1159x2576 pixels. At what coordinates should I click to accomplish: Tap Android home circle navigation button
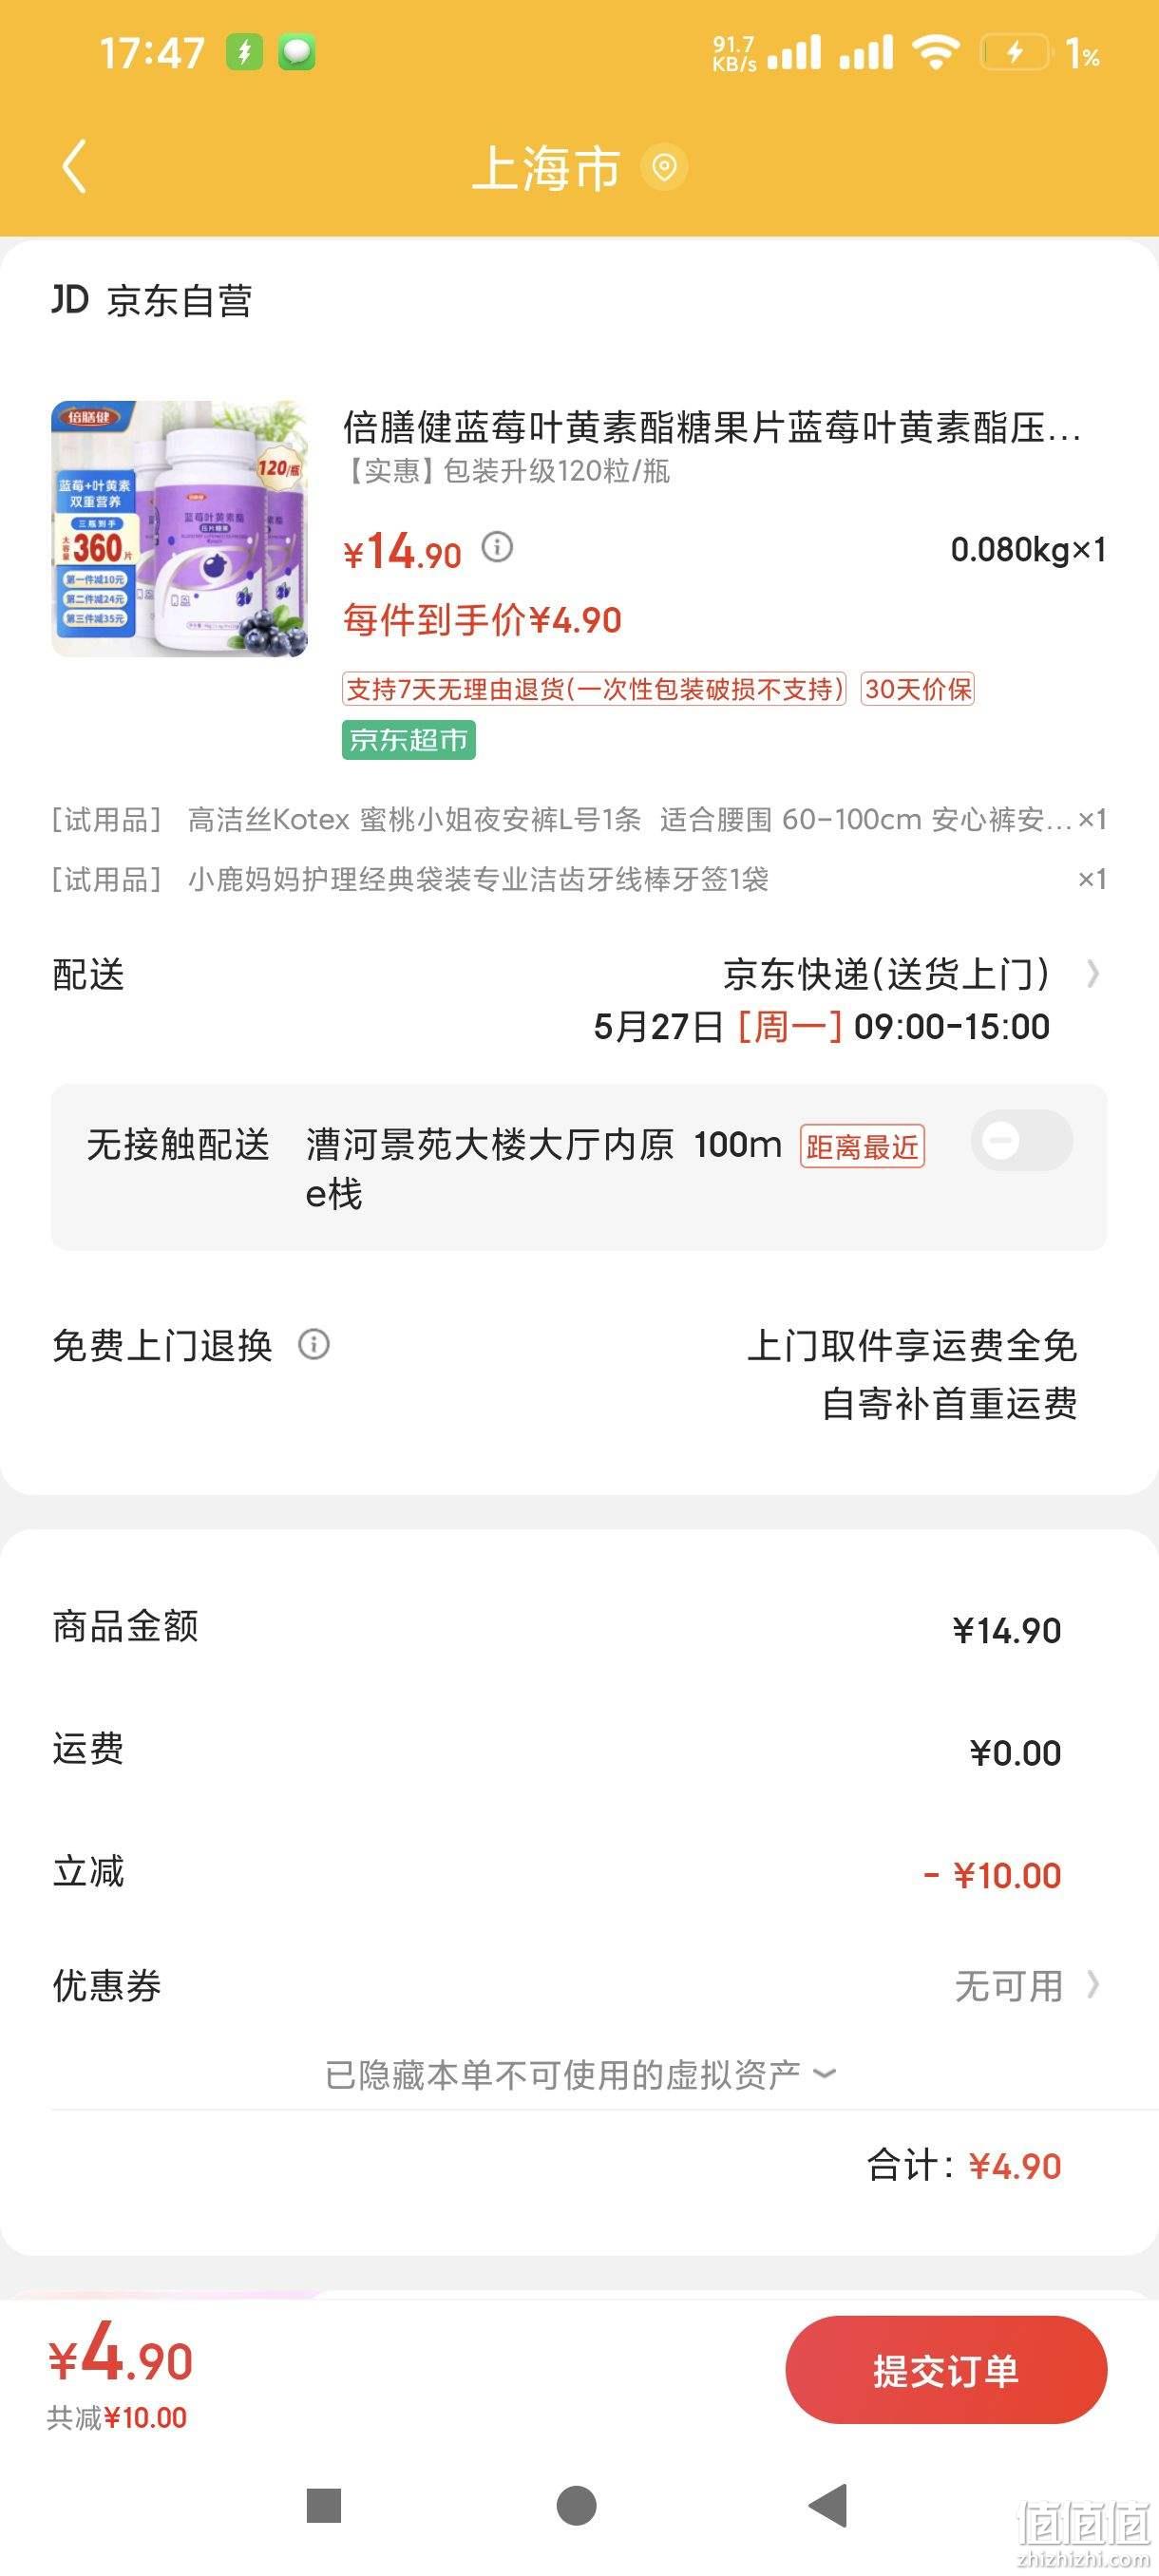click(x=576, y=2505)
